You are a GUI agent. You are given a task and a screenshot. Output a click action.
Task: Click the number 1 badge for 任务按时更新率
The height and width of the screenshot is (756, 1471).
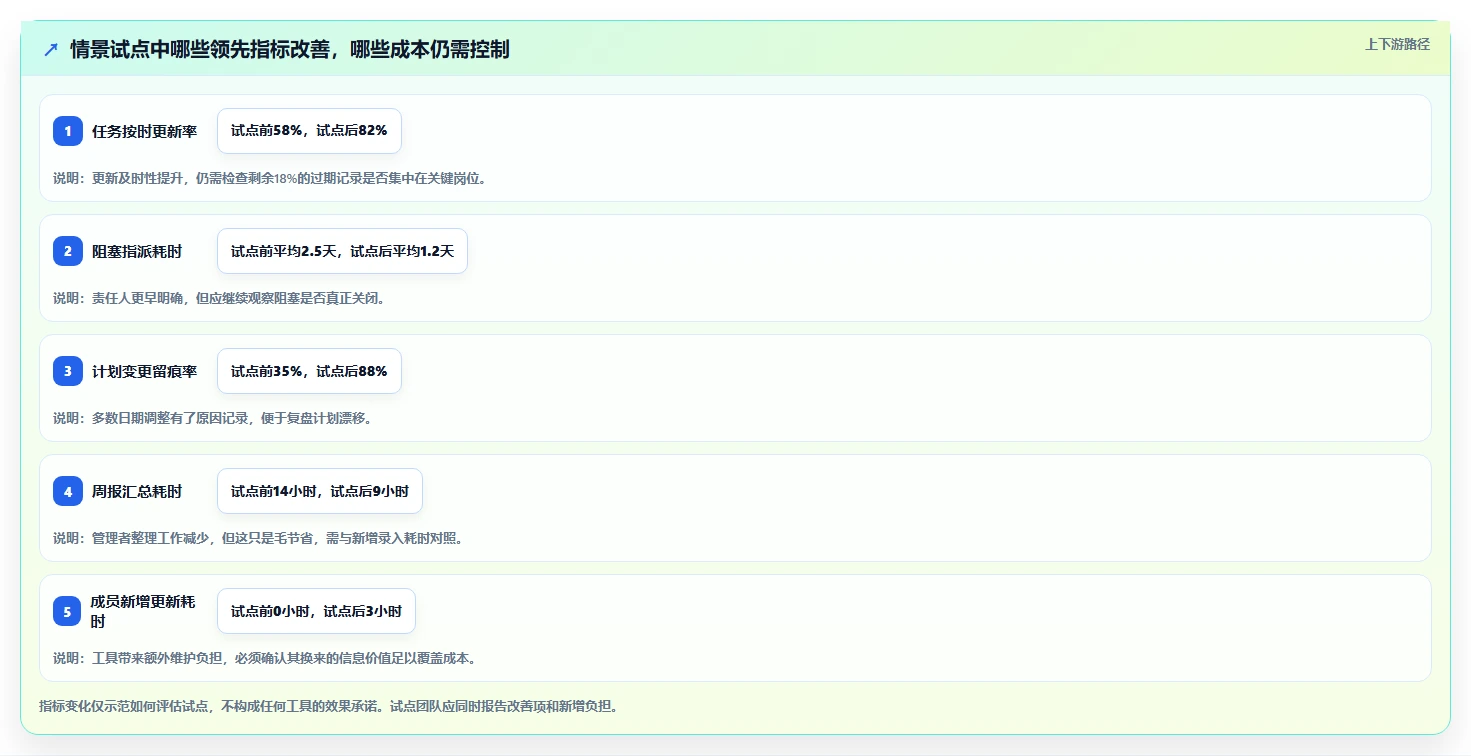[68, 131]
